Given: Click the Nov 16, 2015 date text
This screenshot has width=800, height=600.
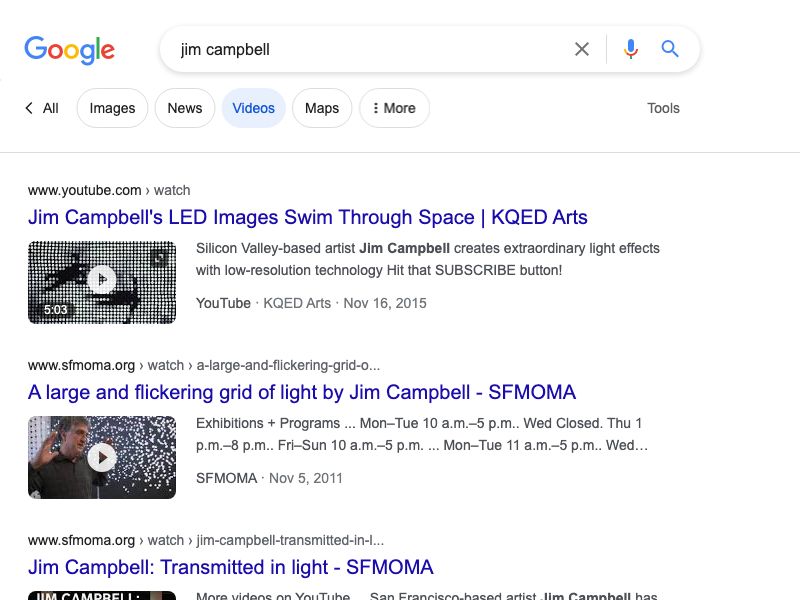Looking at the screenshot, I should pyautogui.click(x=385, y=303).
